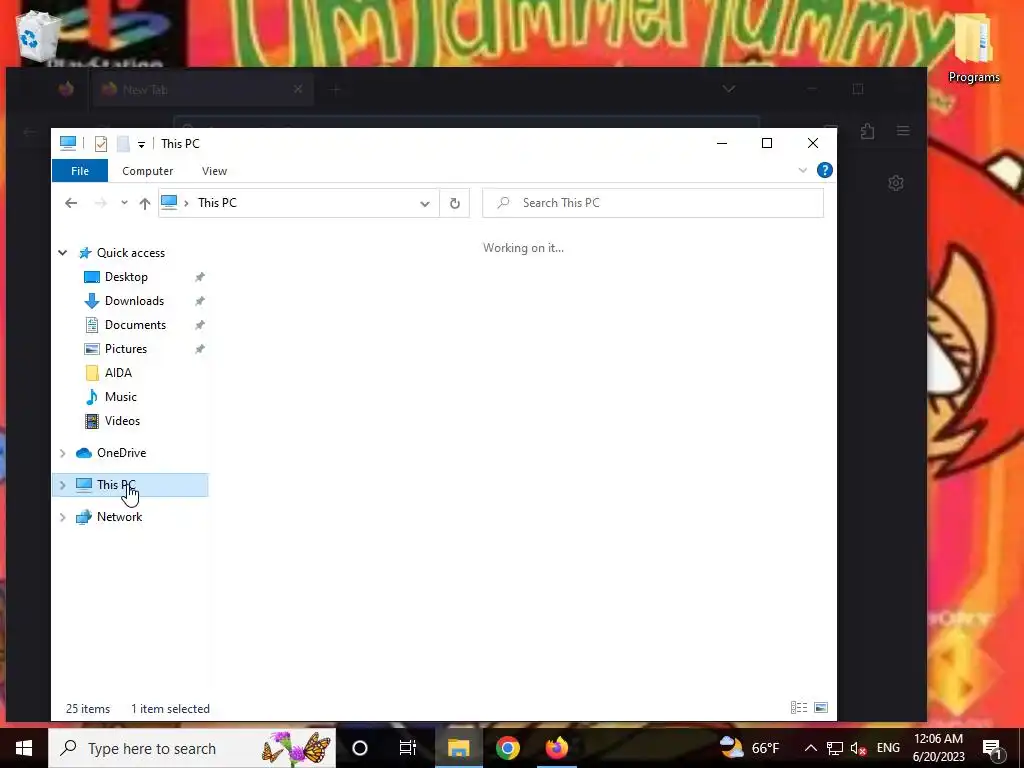1024x768 pixels.
Task: Click the pin icon beside Desktop
Action: coord(200,277)
